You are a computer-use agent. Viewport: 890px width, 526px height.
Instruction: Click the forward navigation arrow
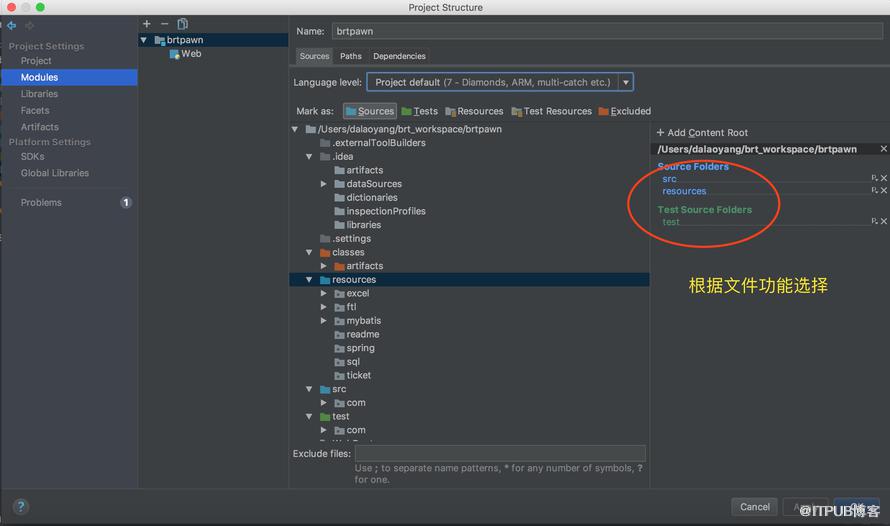(x=29, y=26)
